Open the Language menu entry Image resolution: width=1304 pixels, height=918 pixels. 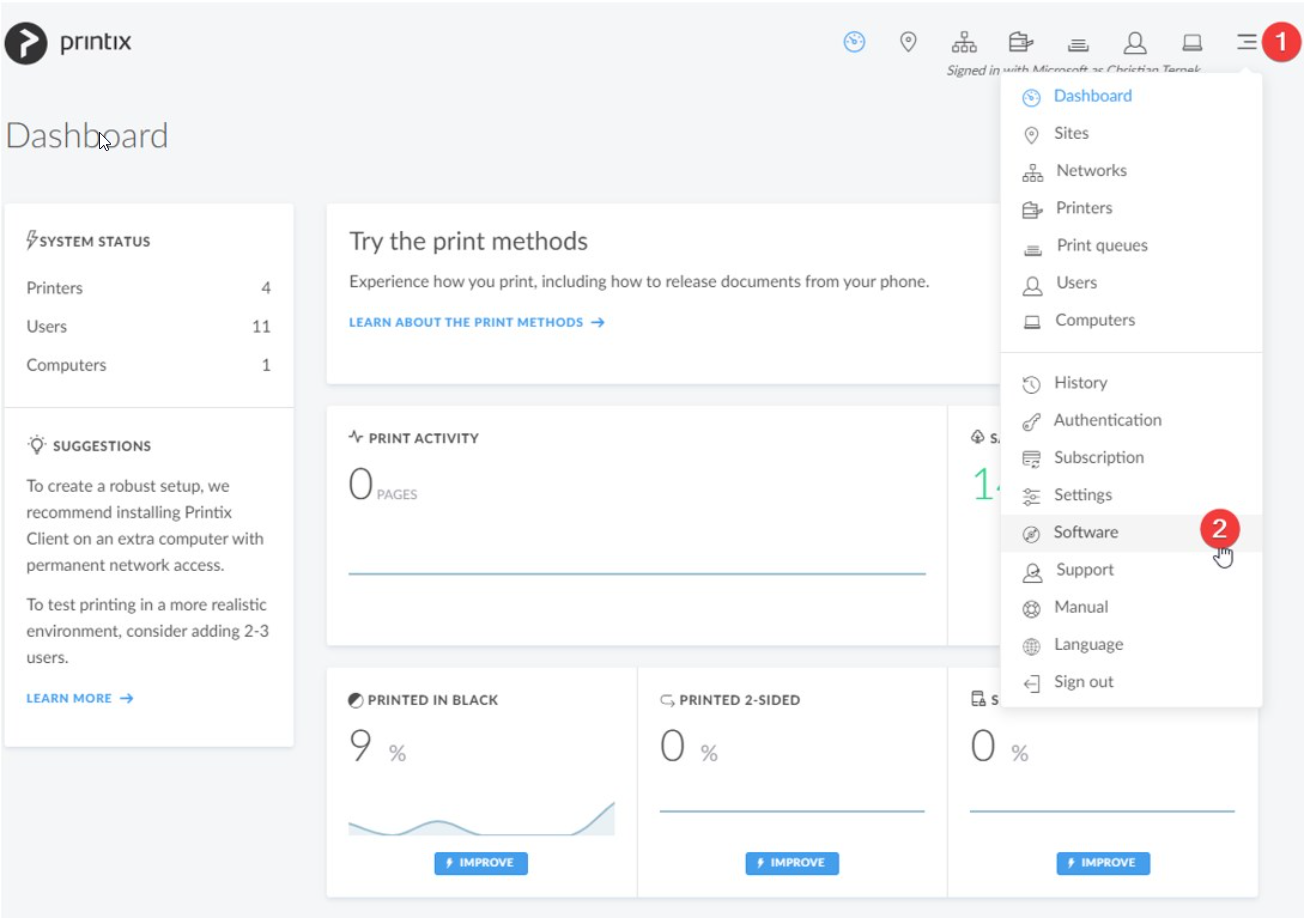[1087, 644]
